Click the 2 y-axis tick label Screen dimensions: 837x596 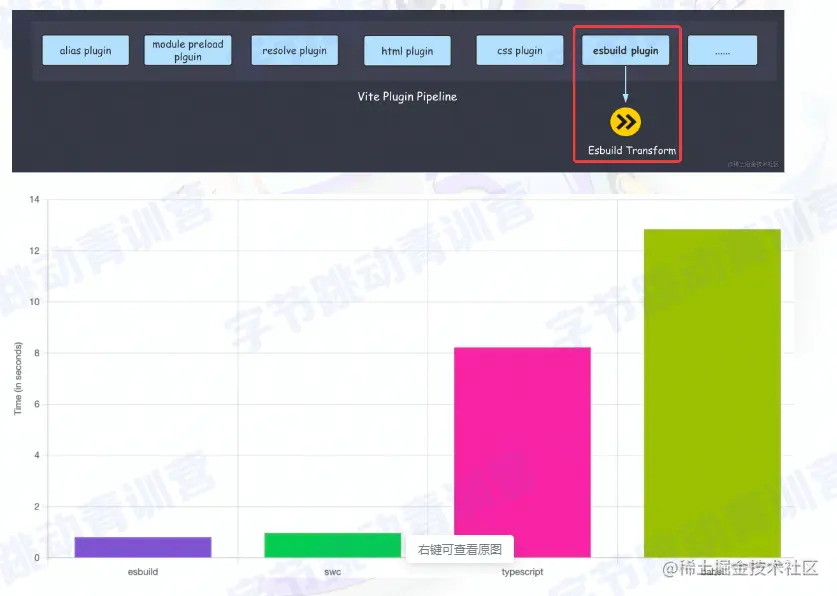point(37,507)
